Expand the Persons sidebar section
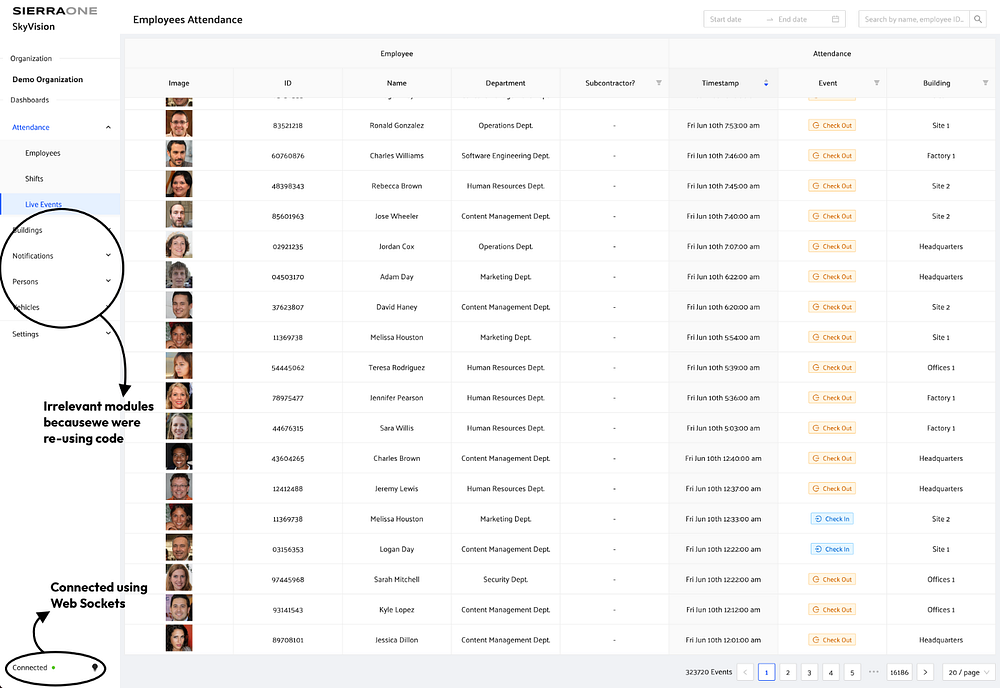 108,282
